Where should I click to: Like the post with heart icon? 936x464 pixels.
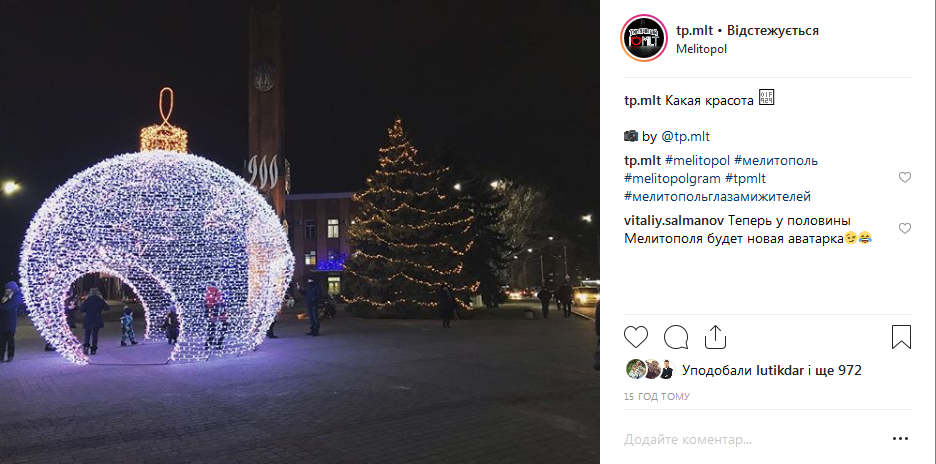(636, 337)
